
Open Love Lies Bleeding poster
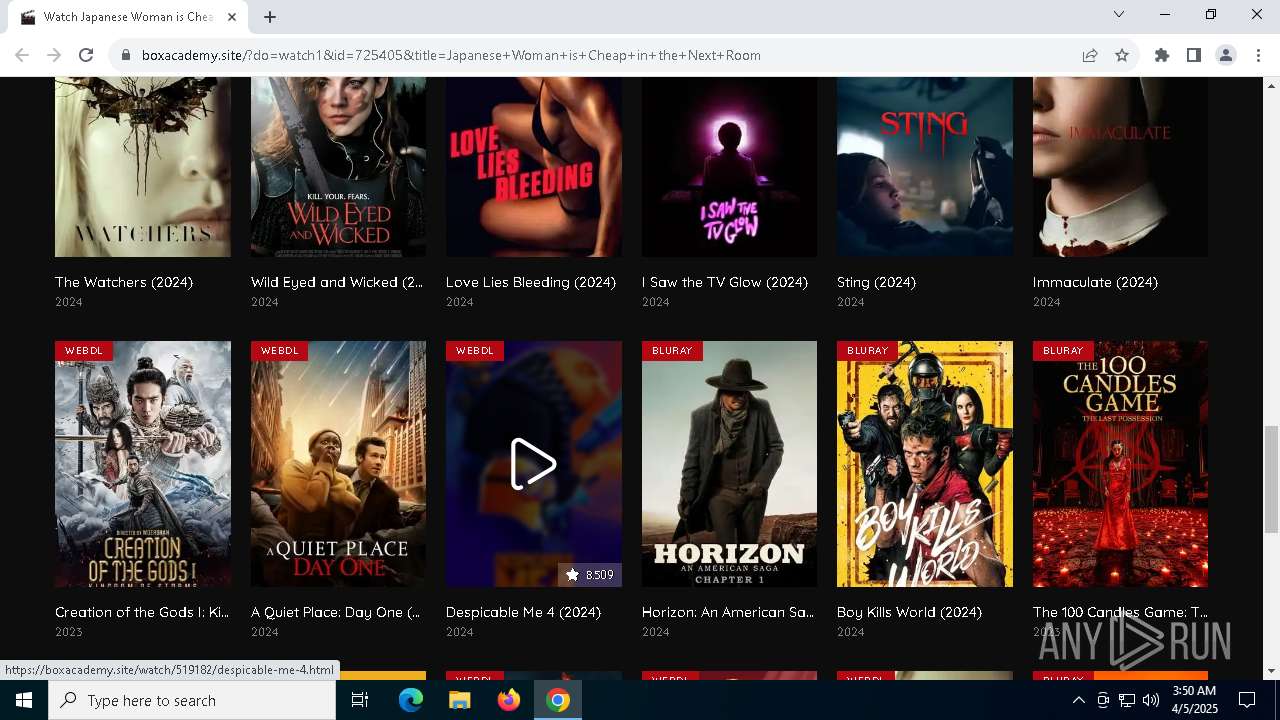point(534,167)
